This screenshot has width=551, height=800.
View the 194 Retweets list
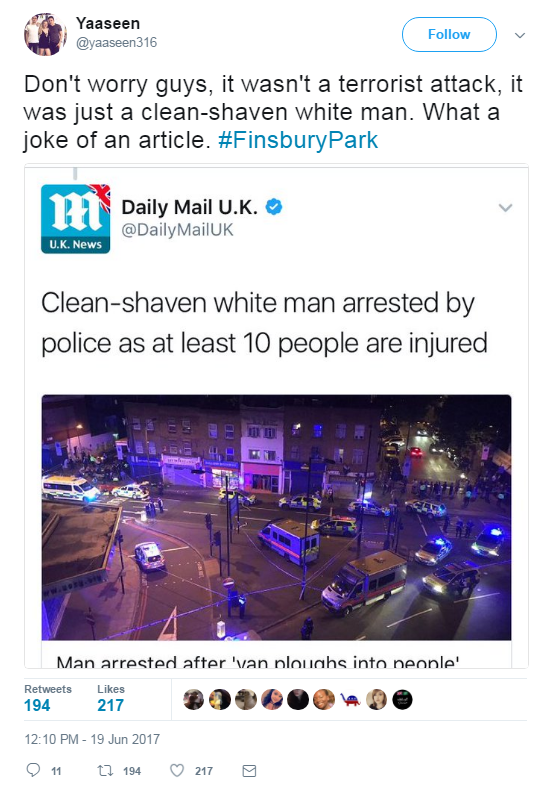click(47, 698)
